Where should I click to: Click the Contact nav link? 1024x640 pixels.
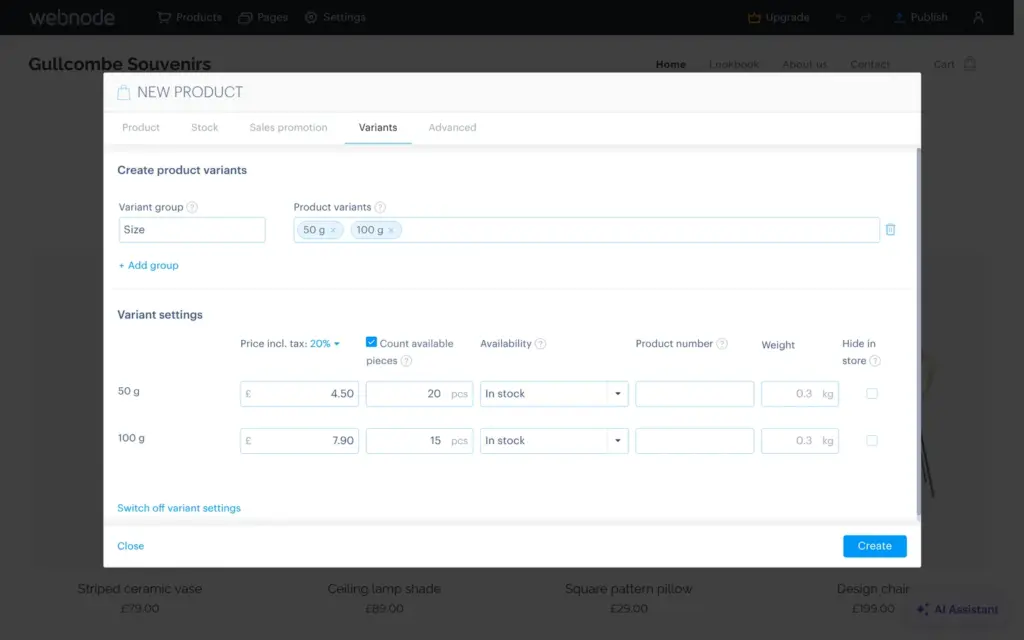(870, 64)
